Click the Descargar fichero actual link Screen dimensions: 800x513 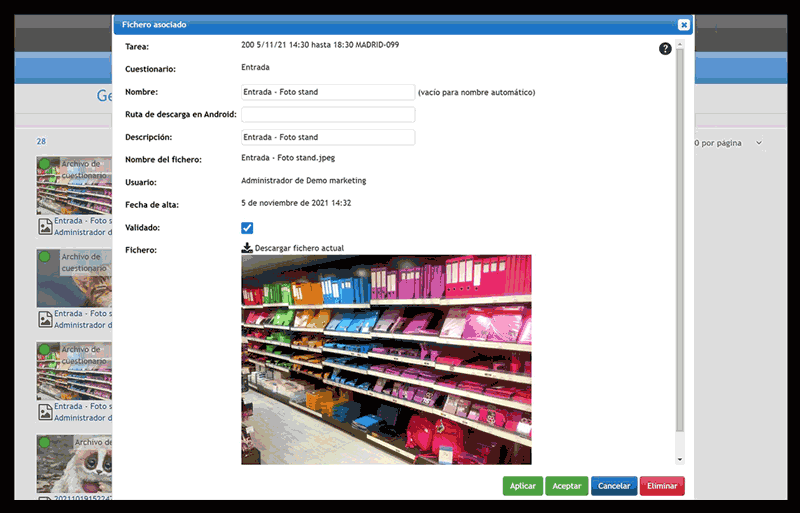(x=299, y=248)
